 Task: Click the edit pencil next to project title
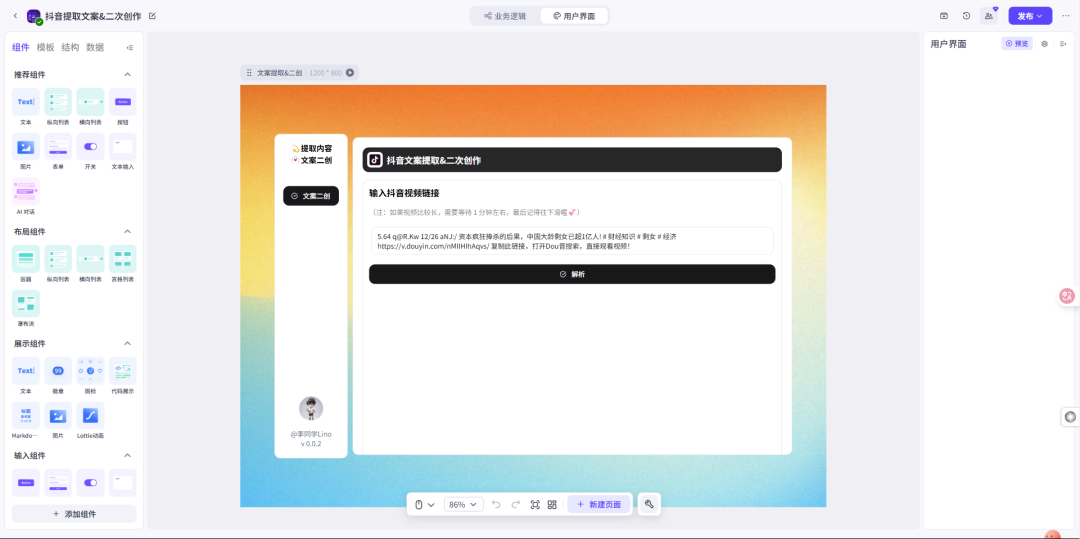(152, 16)
